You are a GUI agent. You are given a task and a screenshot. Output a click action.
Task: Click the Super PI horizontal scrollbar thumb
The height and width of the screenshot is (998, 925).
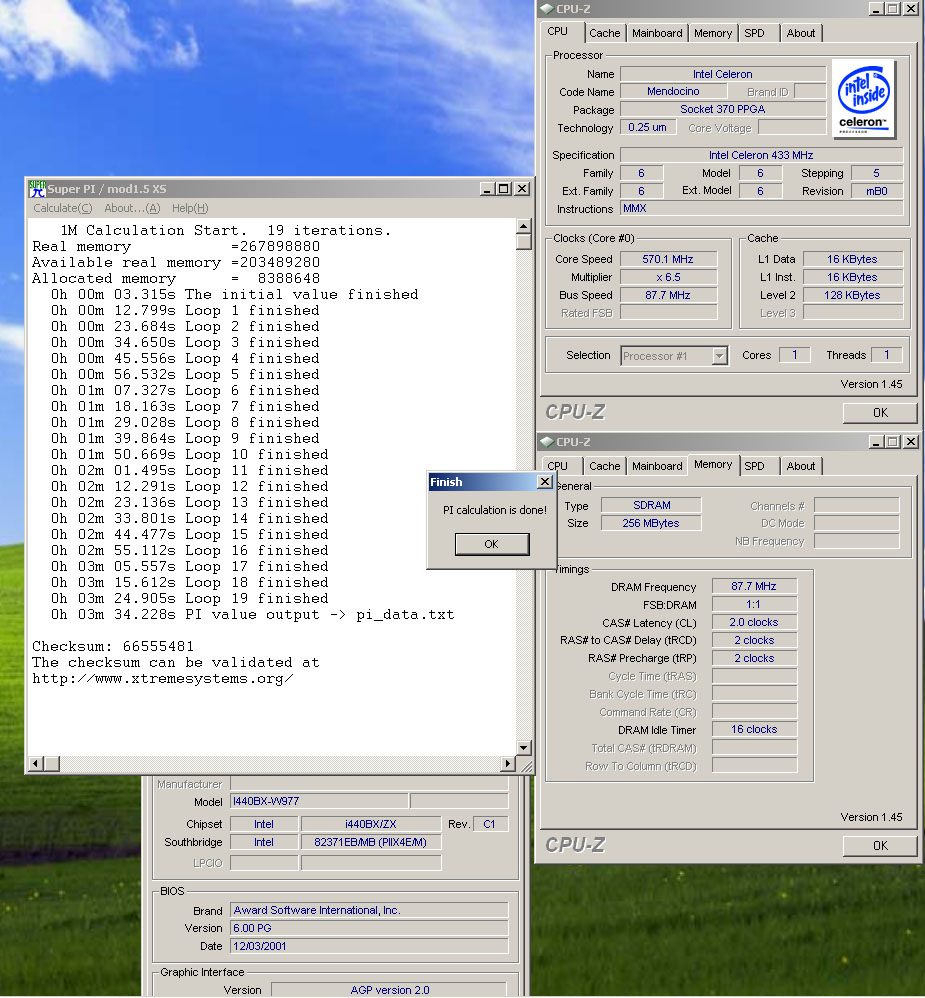pos(52,763)
